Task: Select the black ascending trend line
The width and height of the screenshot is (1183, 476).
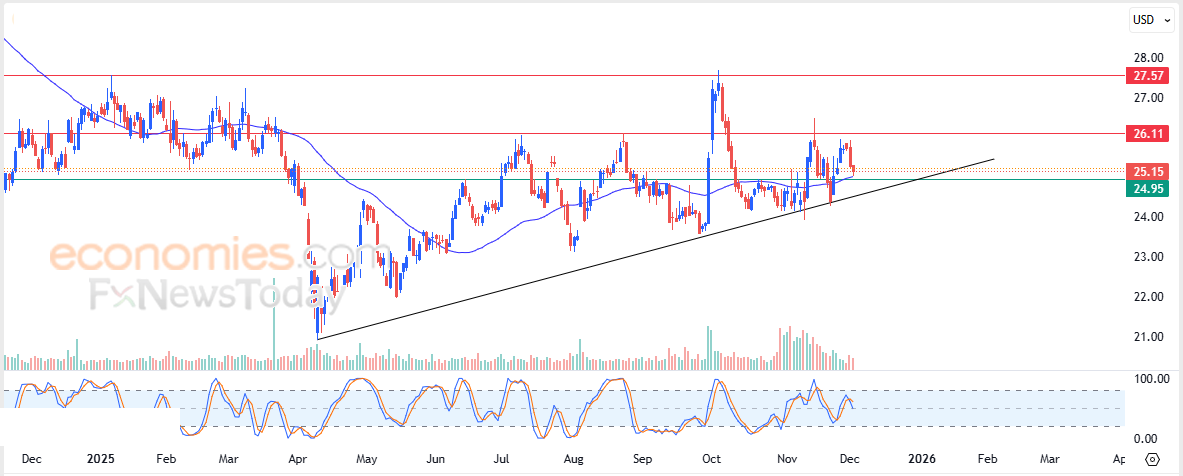Action: tap(655, 249)
